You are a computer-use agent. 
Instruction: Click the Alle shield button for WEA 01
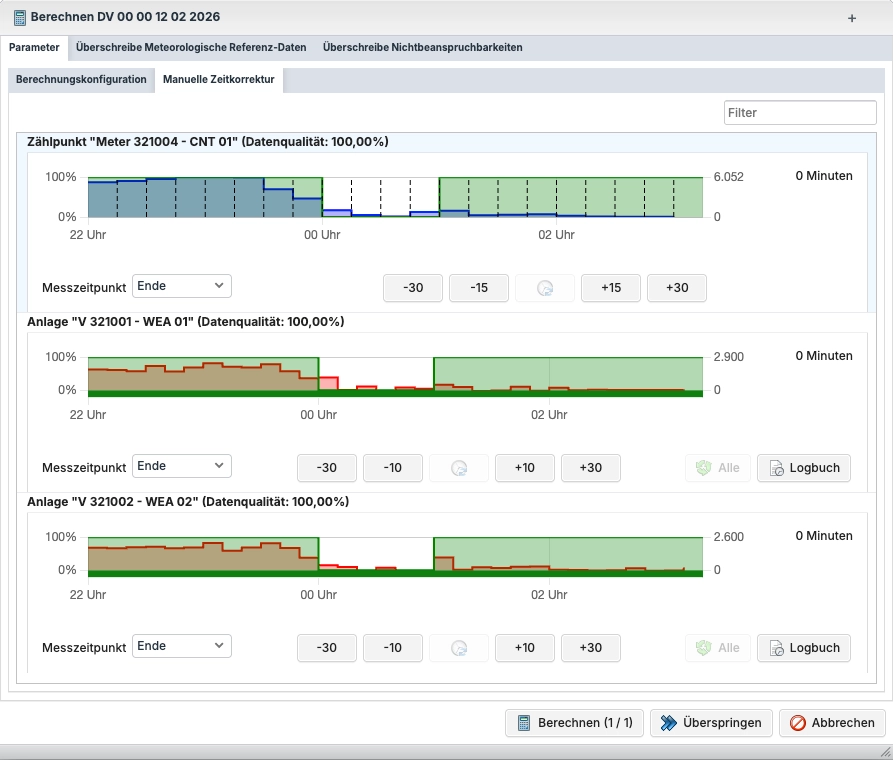(x=717, y=468)
